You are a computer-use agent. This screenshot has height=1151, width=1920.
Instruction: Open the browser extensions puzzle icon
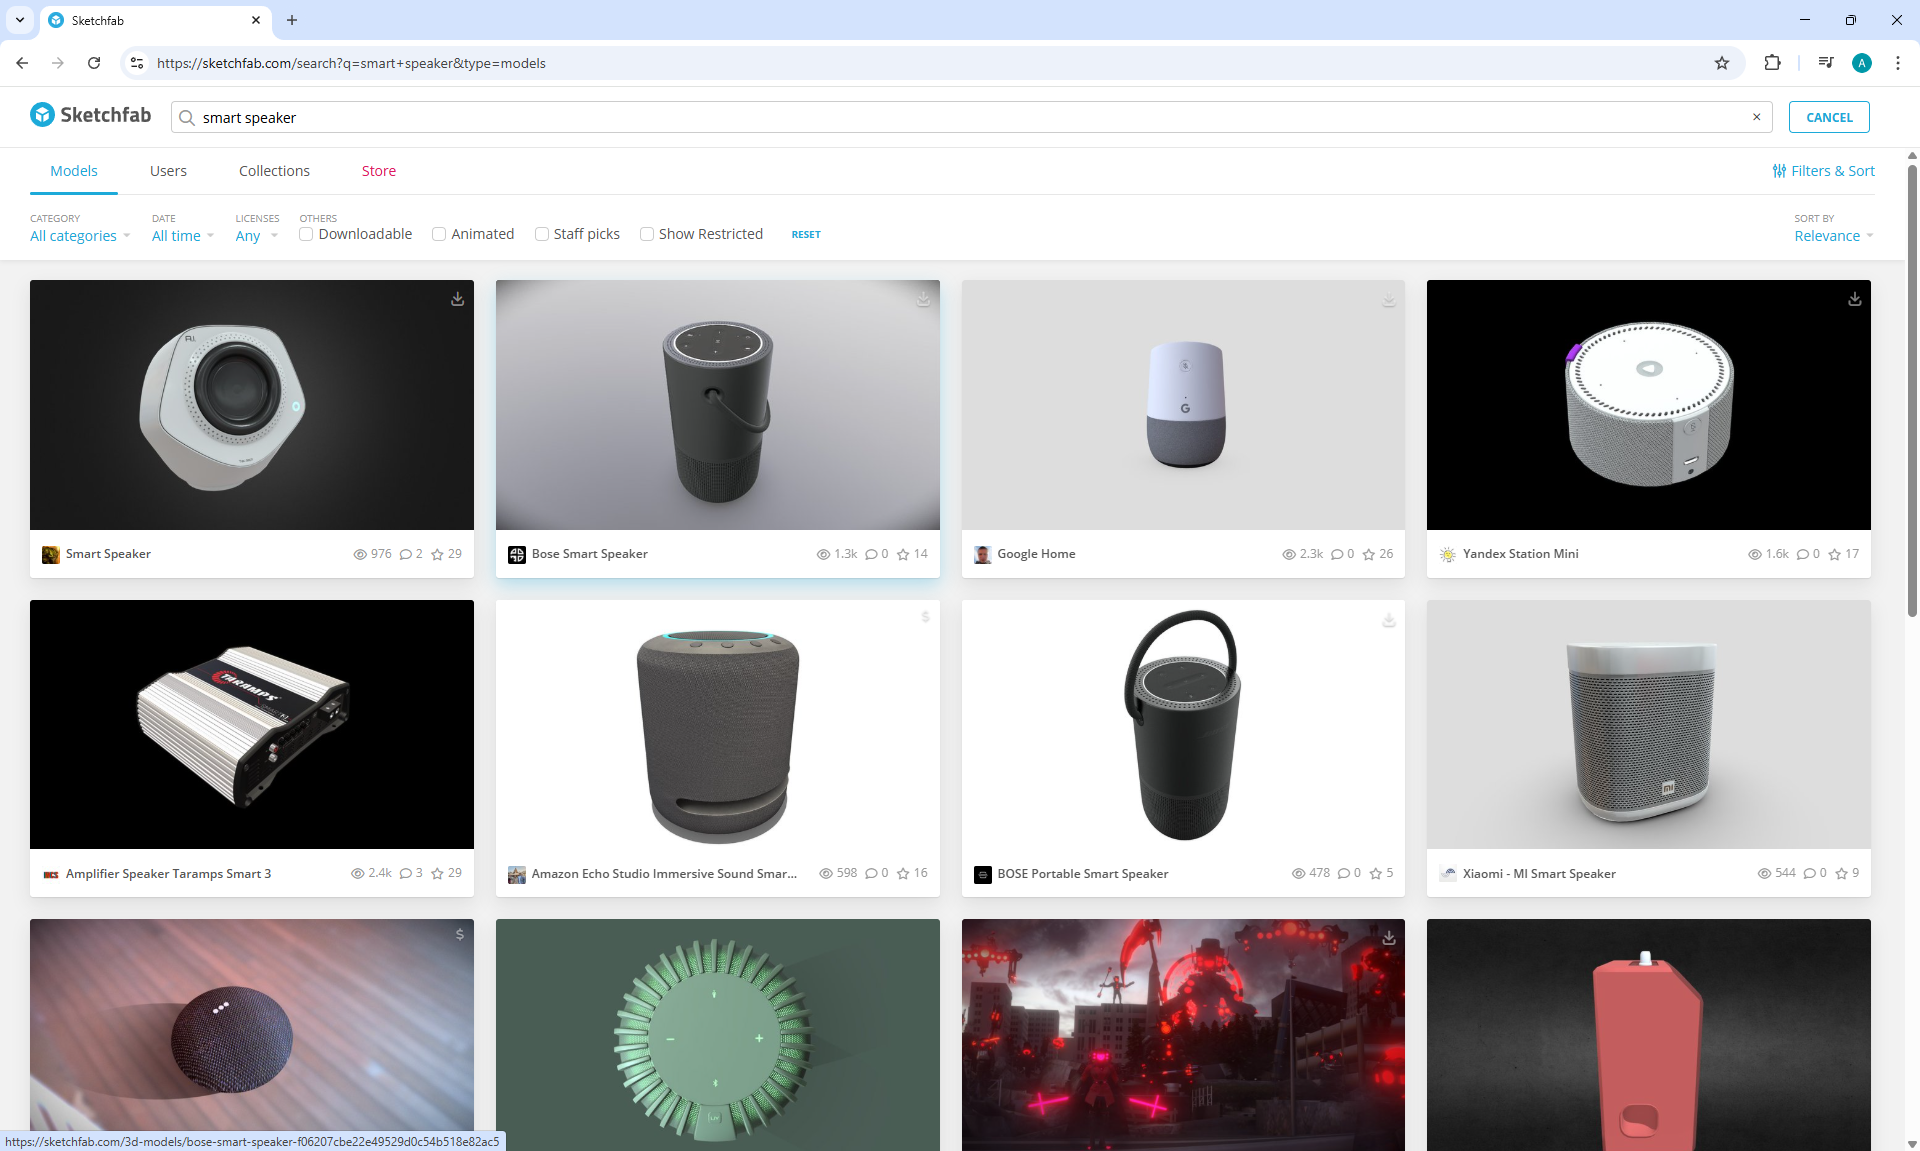1772,63
